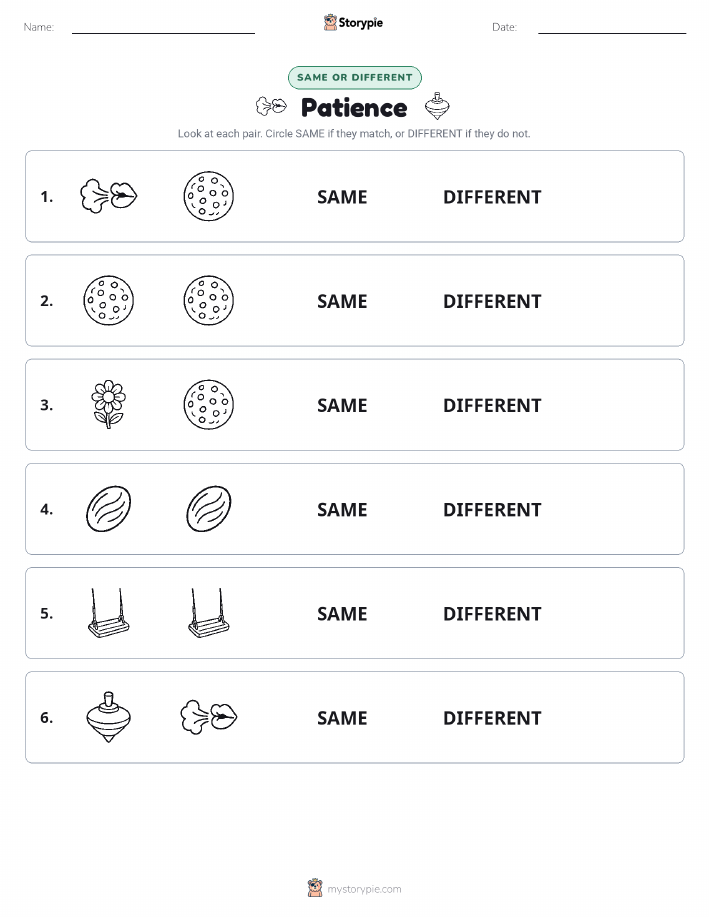Viewport: 709px width, 917px height.
Task: Select SAME for pair 2
Action: [342, 301]
